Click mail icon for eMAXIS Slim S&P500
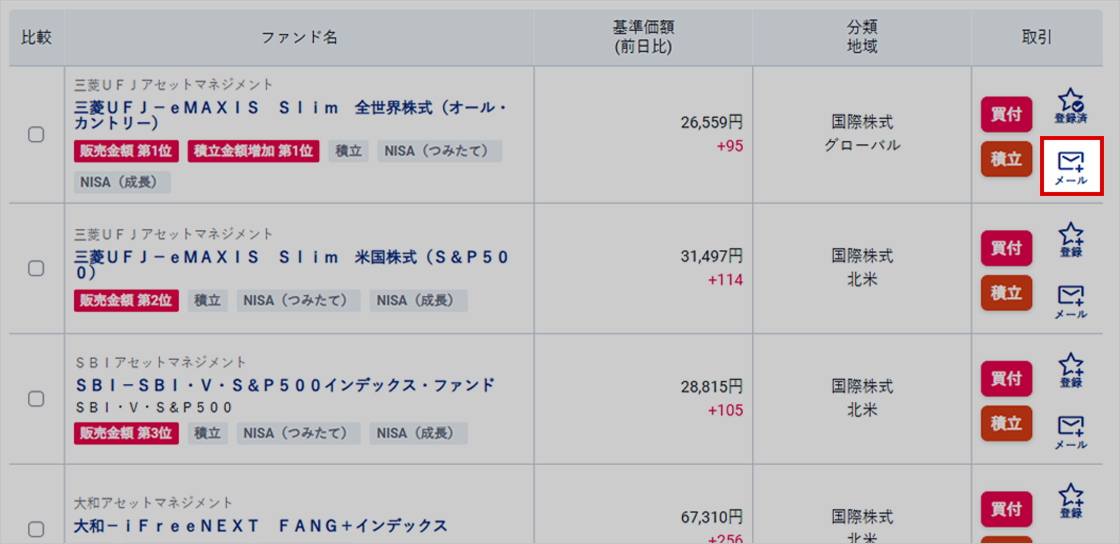 1071,301
